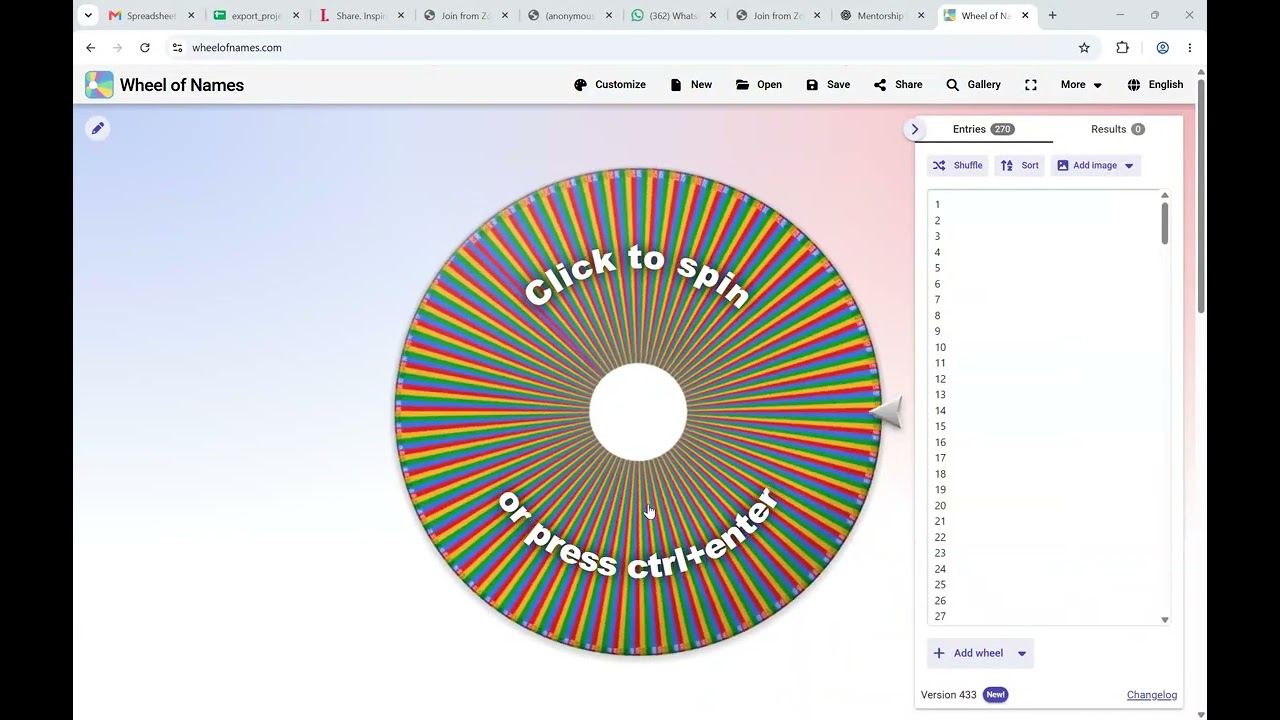Image resolution: width=1280 pixels, height=720 pixels.
Task: Open the Customize palette option
Action: pos(610,85)
